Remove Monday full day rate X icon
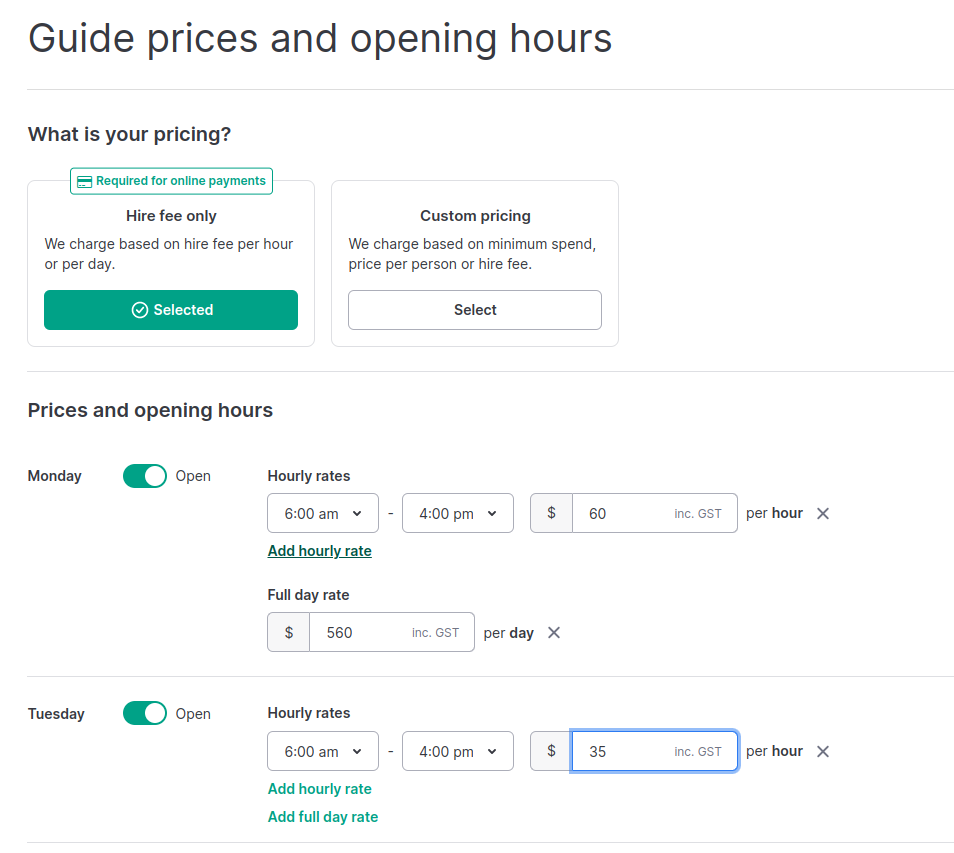954x853 pixels. [554, 633]
